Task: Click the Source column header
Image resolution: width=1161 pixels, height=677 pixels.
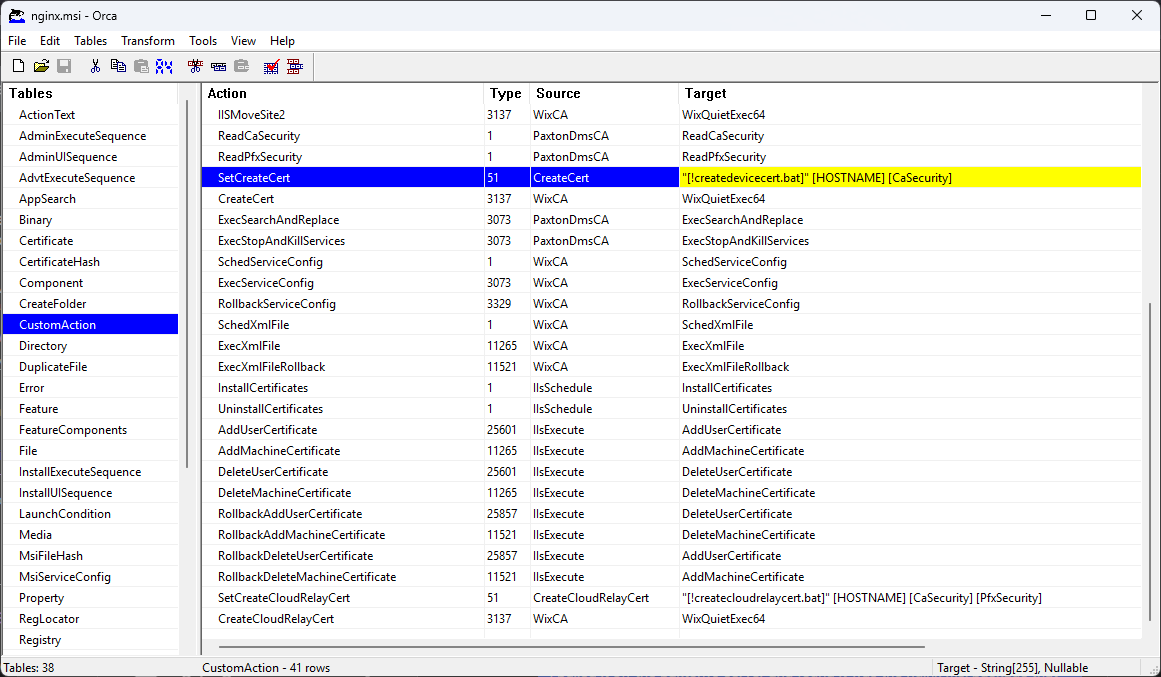Action: click(x=604, y=93)
